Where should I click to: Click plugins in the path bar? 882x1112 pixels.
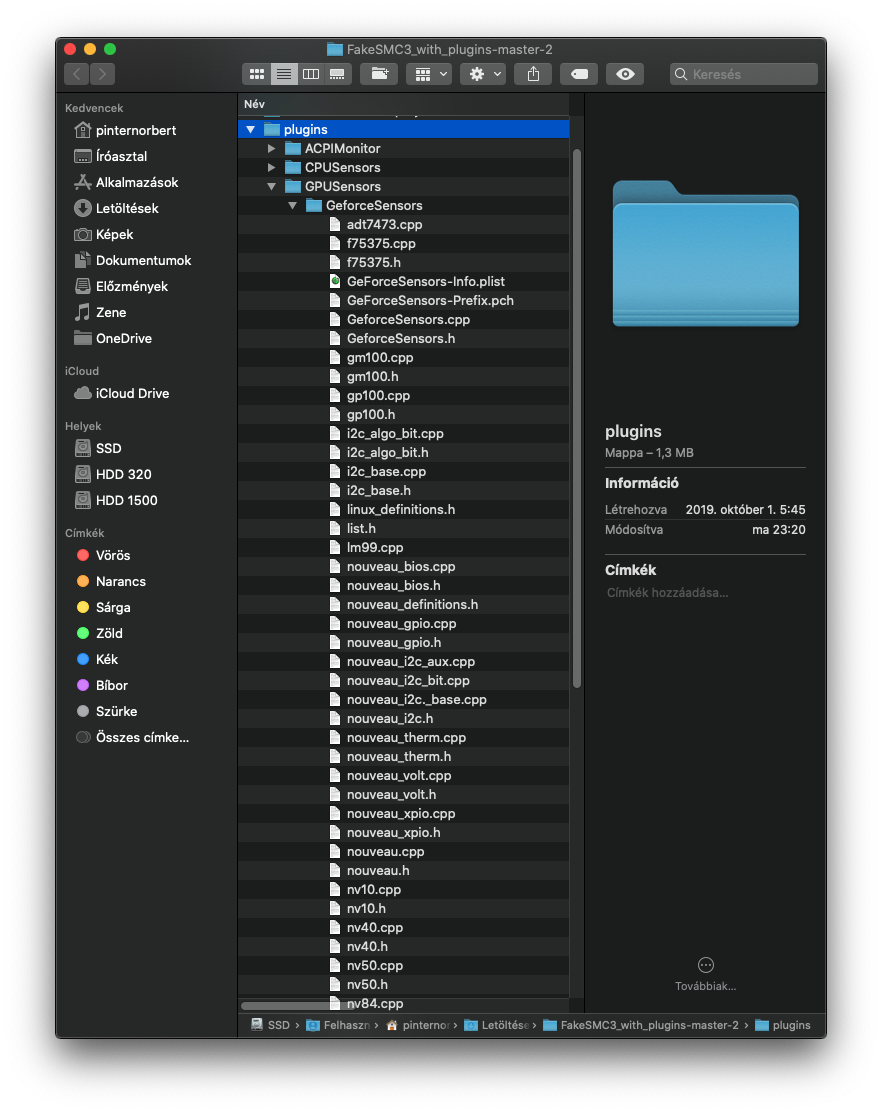783,1025
